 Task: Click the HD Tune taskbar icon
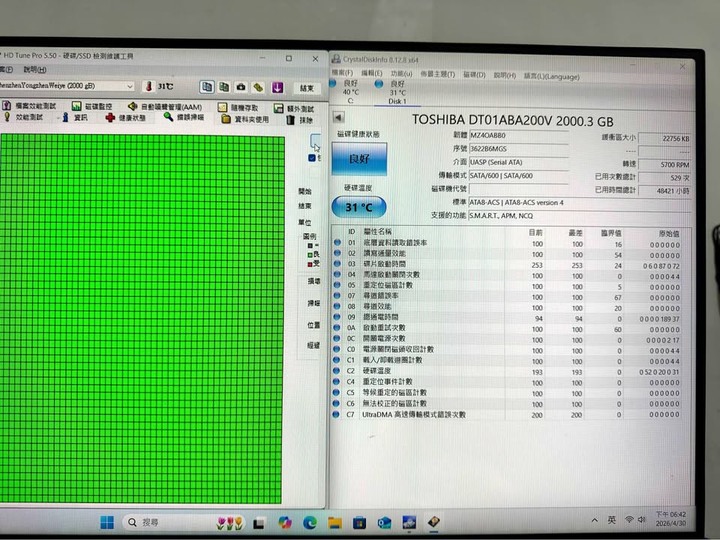pyautogui.click(x=433, y=522)
